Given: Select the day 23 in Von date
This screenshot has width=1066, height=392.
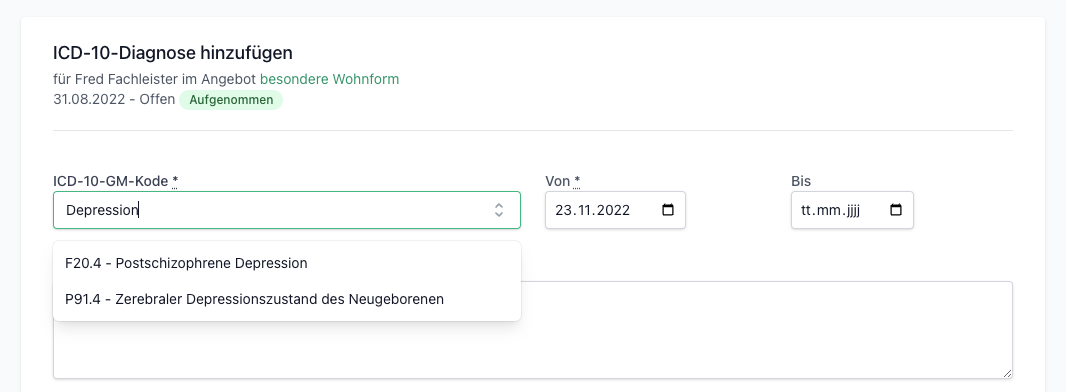Looking at the screenshot, I should [563, 210].
